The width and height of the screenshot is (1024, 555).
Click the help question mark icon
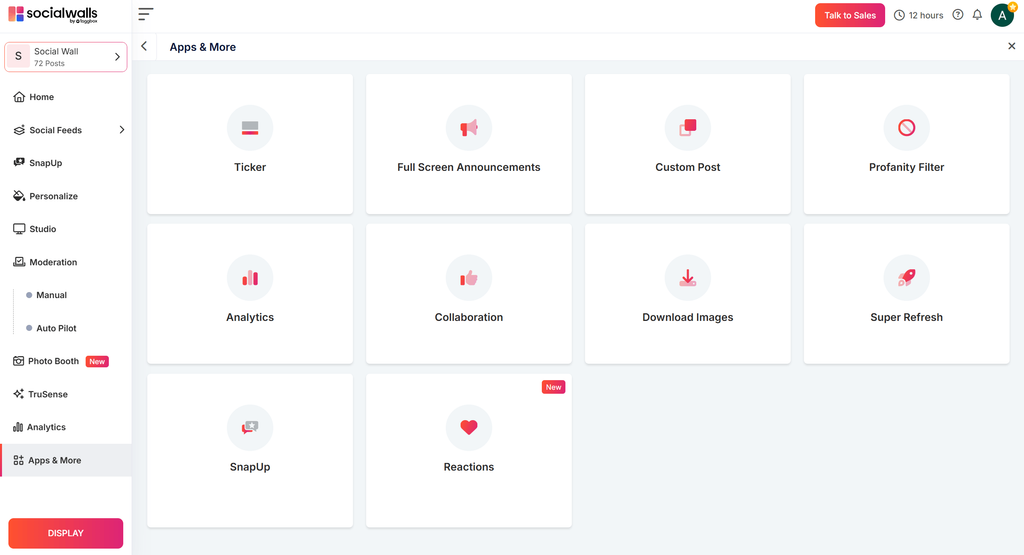pyautogui.click(x=957, y=15)
